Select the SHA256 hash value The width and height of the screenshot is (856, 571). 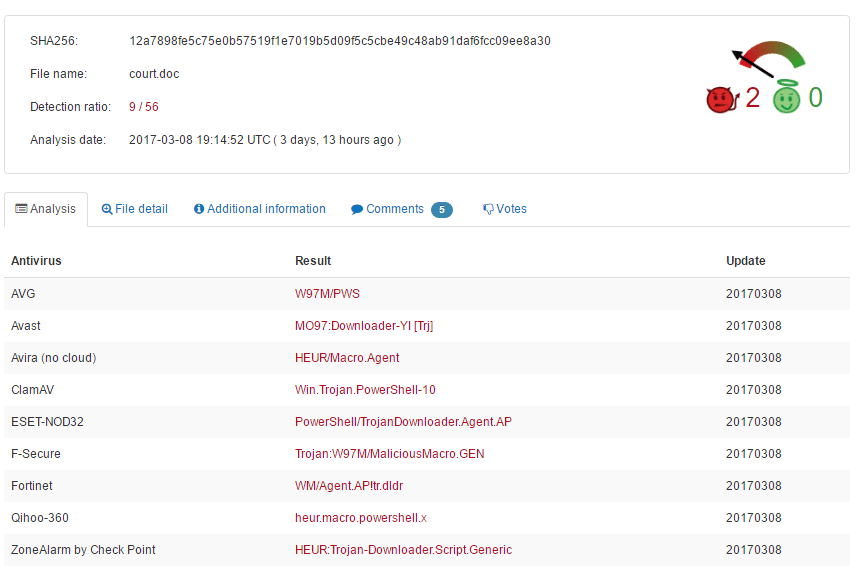[x=340, y=41]
